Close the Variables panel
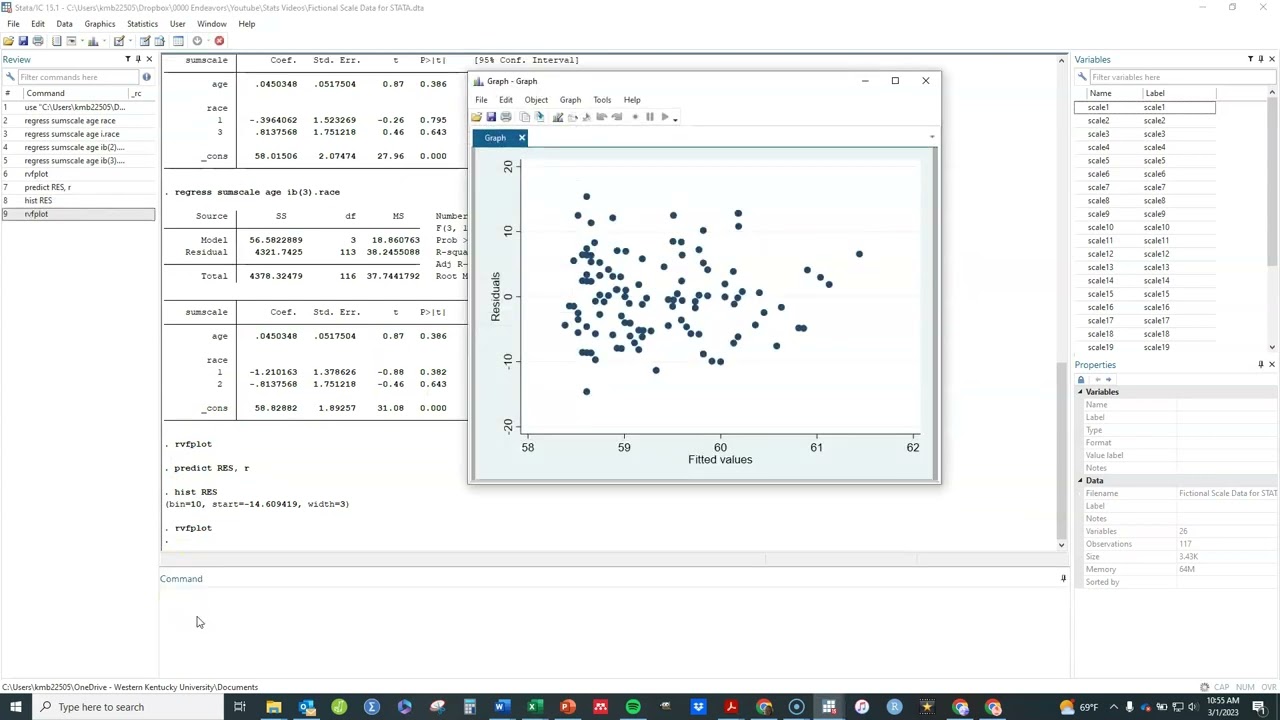The height and width of the screenshot is (720, 1280). coord(1272,59)
